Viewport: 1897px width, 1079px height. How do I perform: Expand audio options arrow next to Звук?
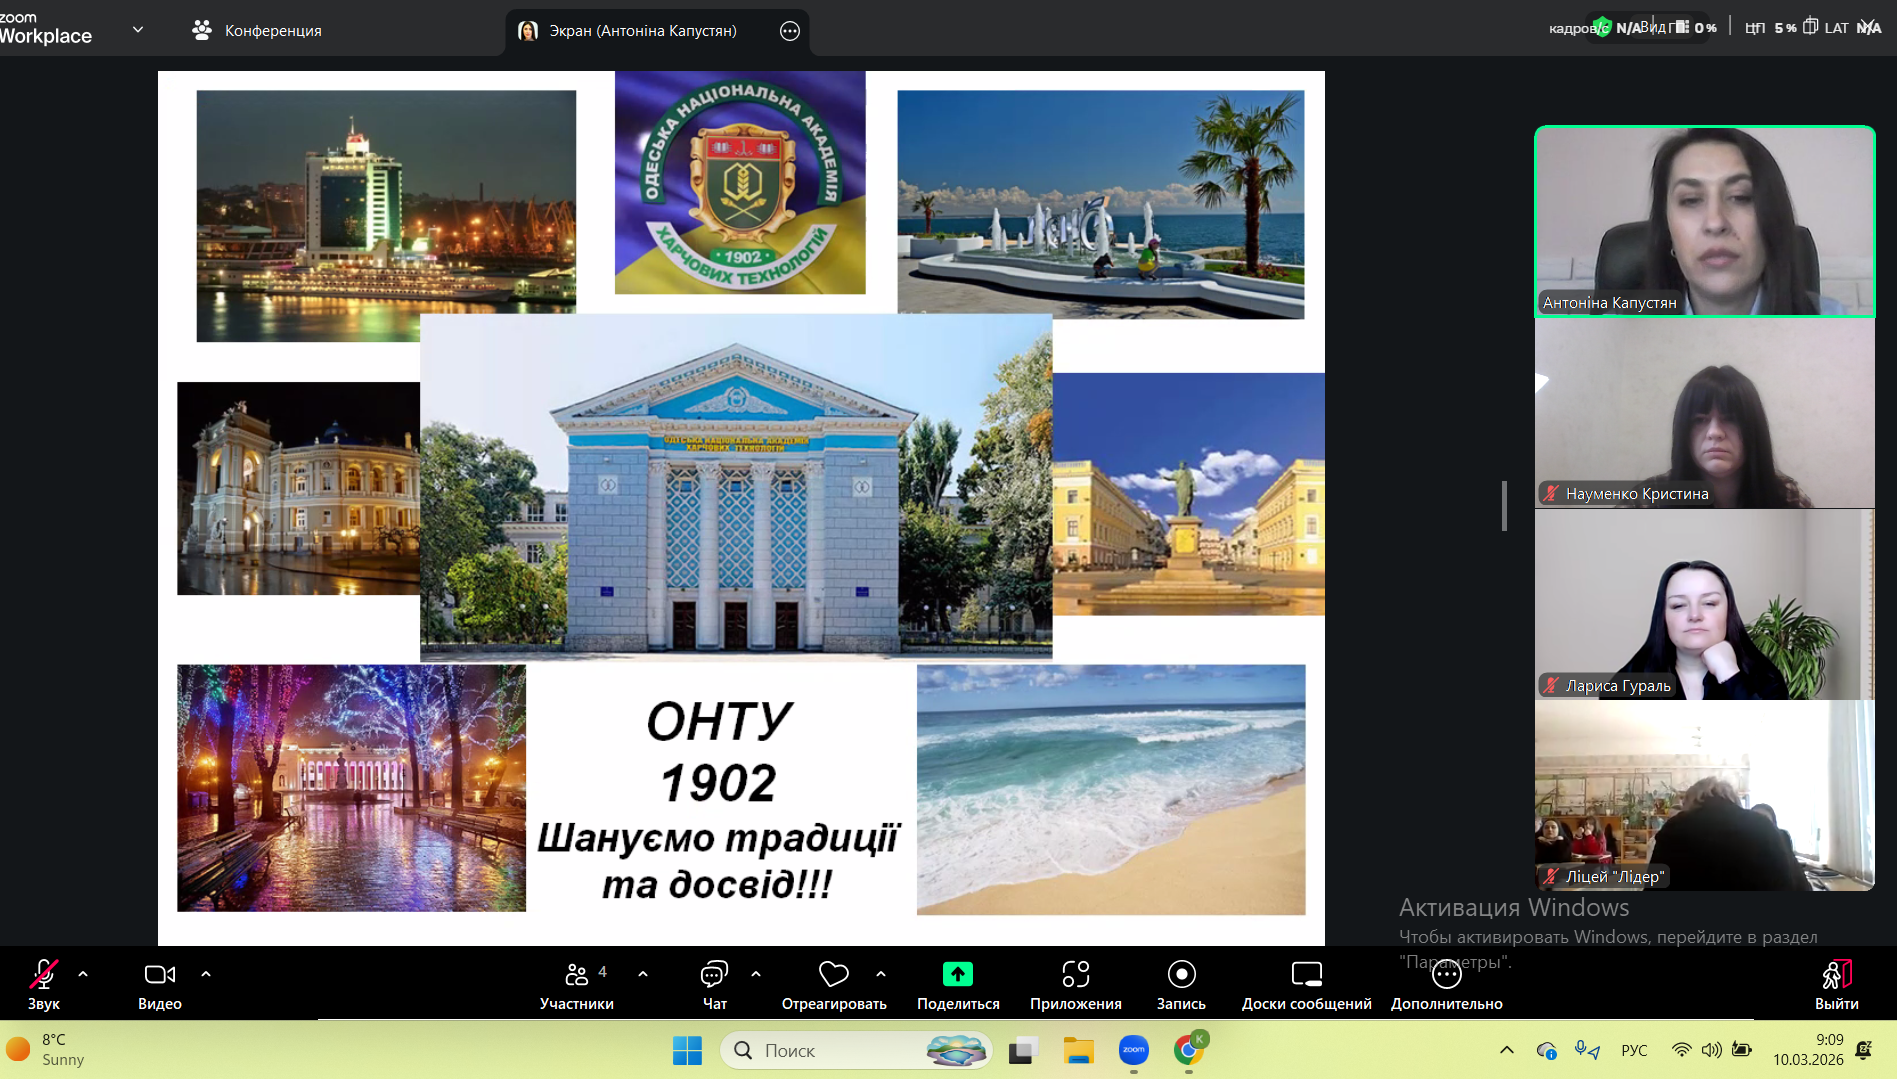[x=83, y=973]
